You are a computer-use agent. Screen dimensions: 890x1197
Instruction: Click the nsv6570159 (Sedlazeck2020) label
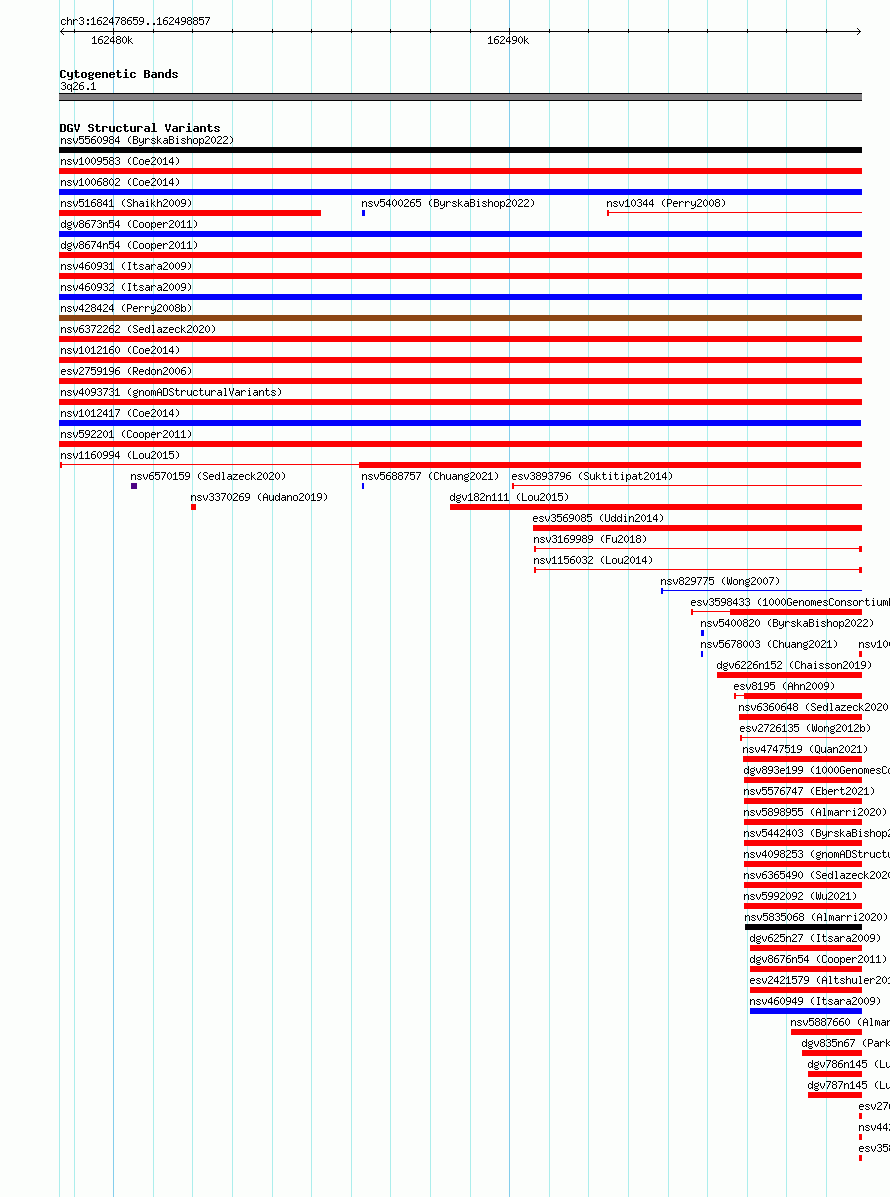coord(208,476)
